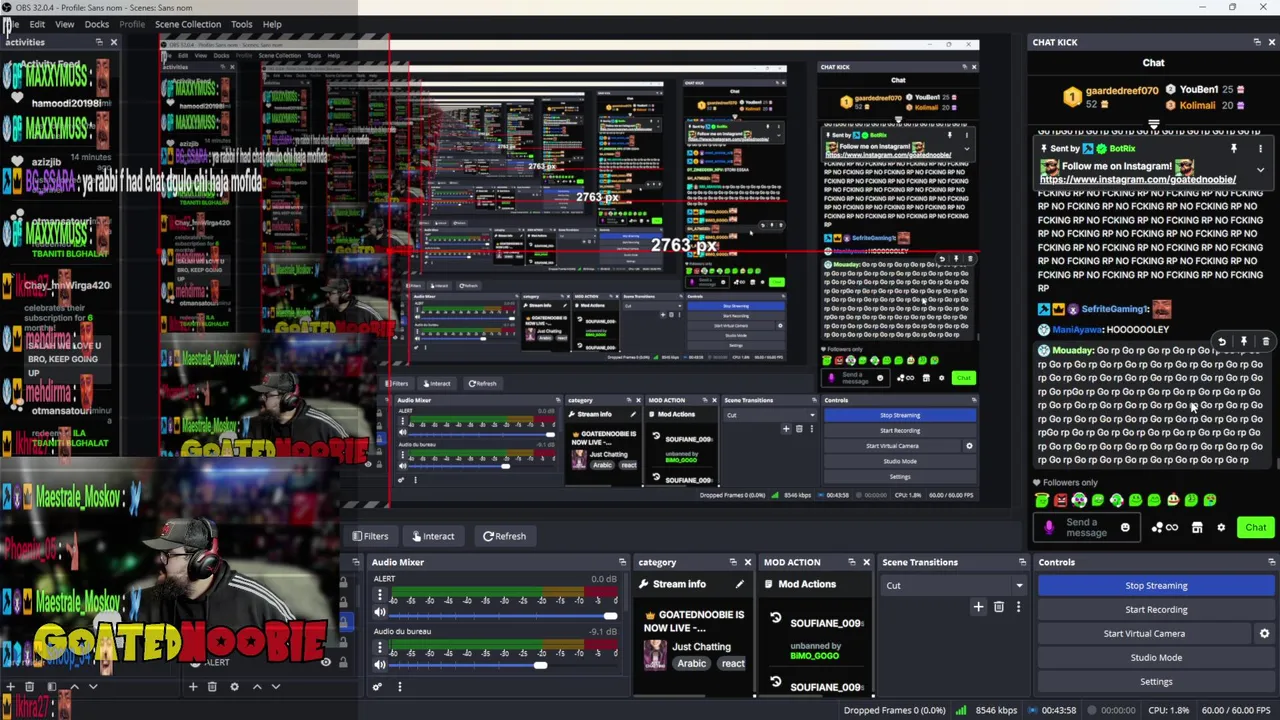
Task: Stop Streaming in the Controls dock
Action: tap(1156, 586)
